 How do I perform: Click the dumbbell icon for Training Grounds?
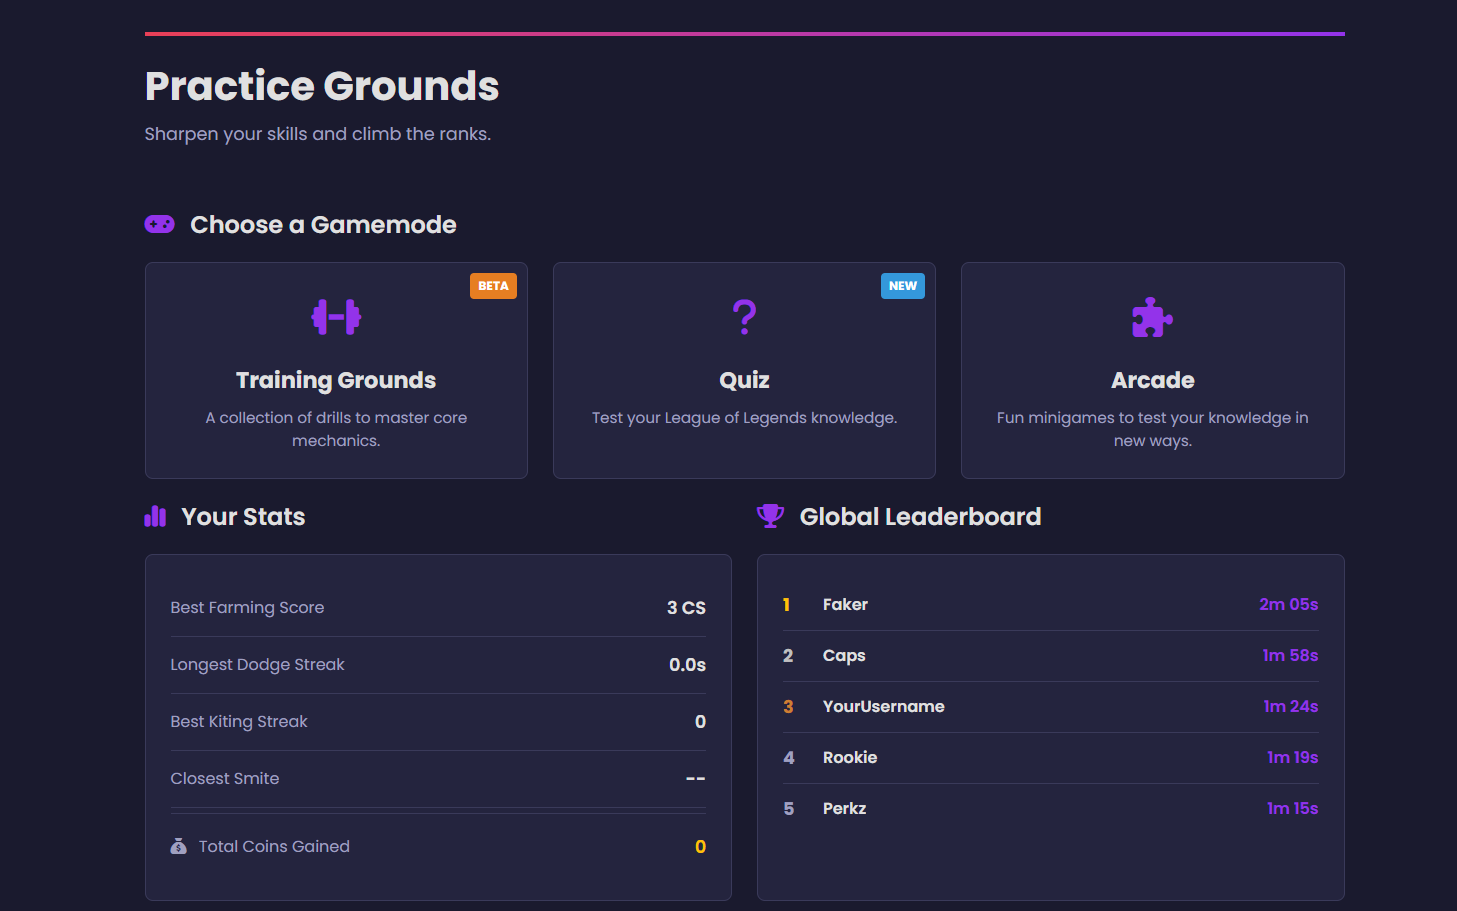click(x=336, y=317)
